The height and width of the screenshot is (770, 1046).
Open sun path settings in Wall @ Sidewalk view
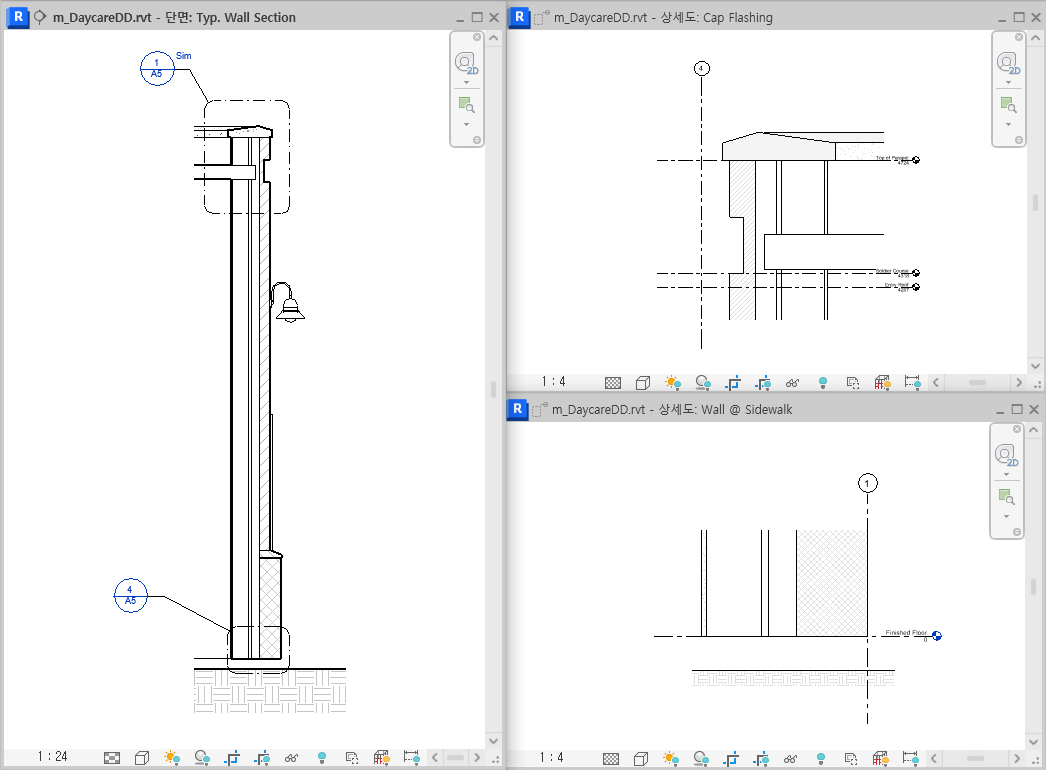point(670,758)
